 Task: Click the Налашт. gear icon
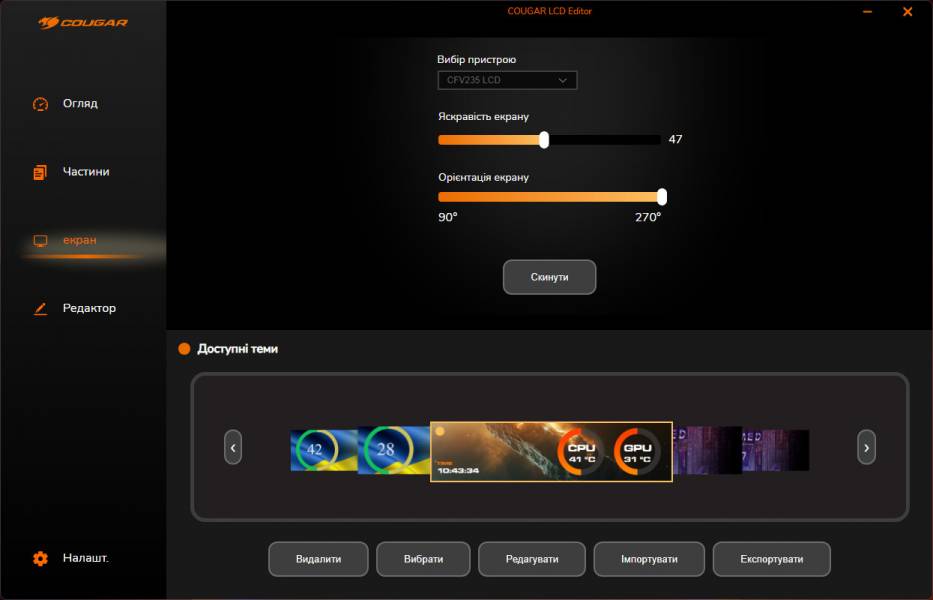40,559
